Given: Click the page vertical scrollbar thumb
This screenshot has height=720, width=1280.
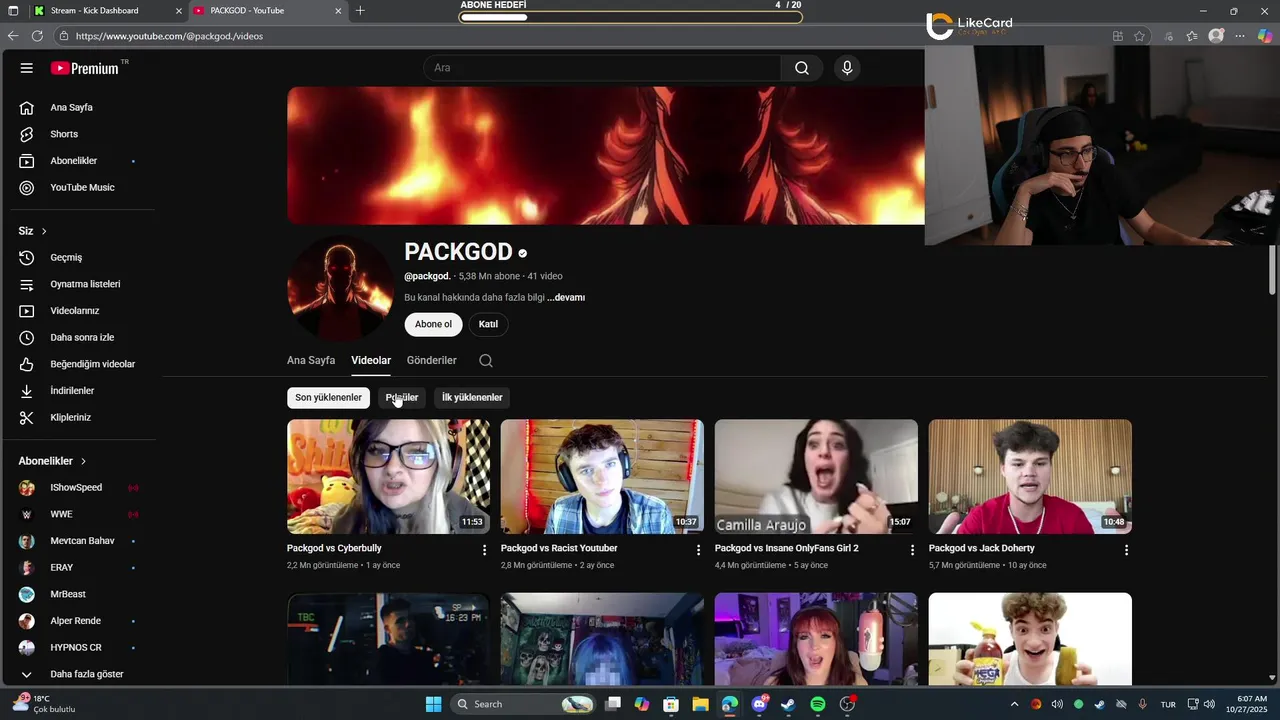Looking at the screenshot, I should 1272,268.
